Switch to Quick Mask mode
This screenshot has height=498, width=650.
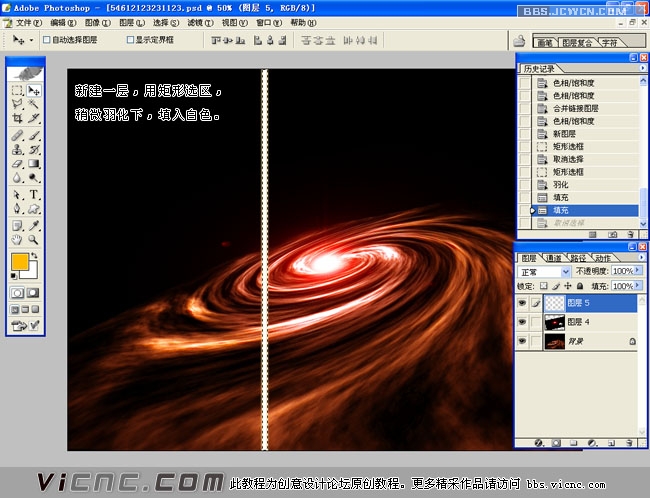tap(33, 293)
